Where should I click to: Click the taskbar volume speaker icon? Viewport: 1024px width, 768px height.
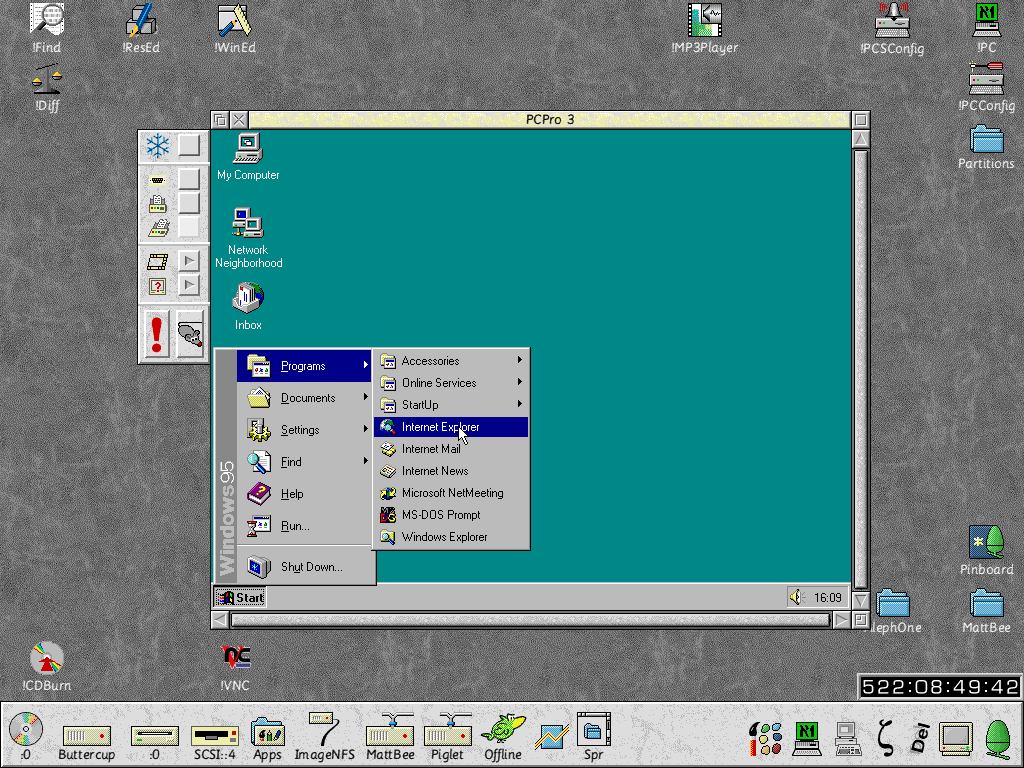coord(797,598)
